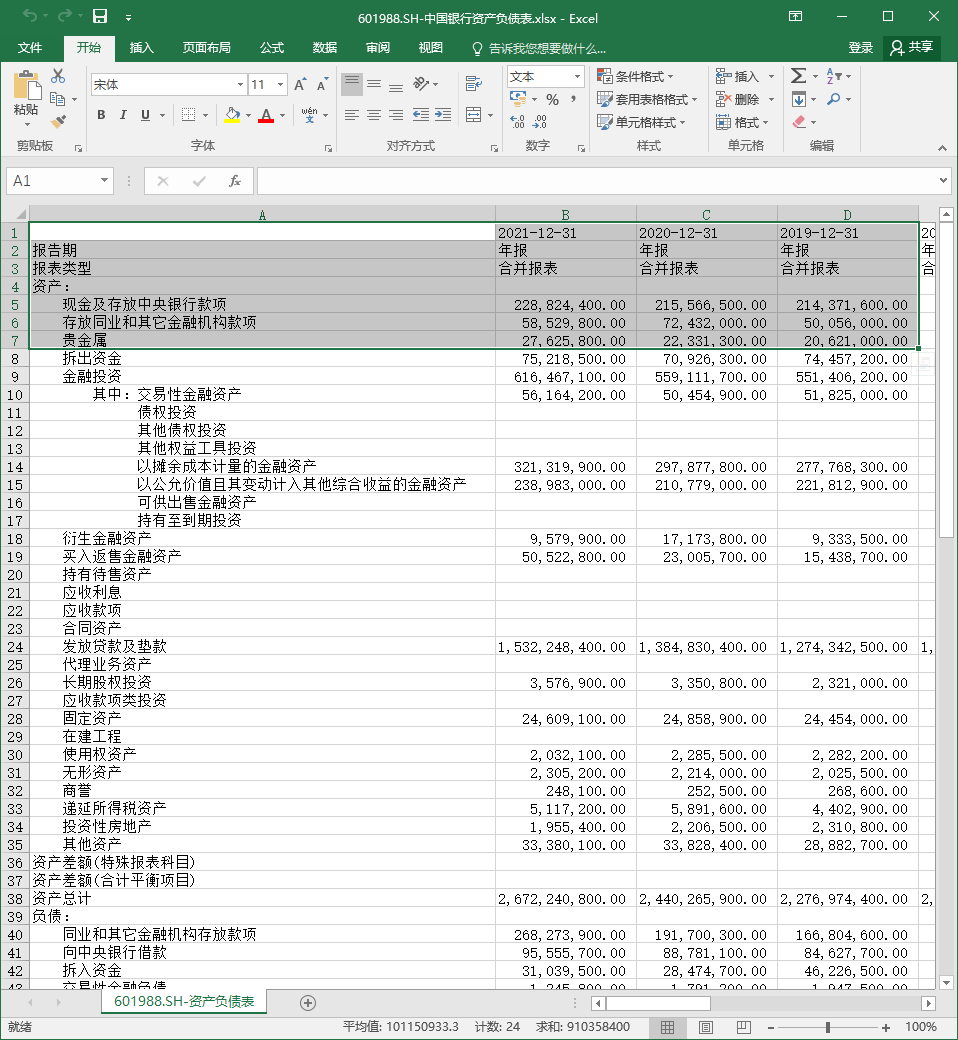Toggle Top Align vertical alignment

point(352,84)
